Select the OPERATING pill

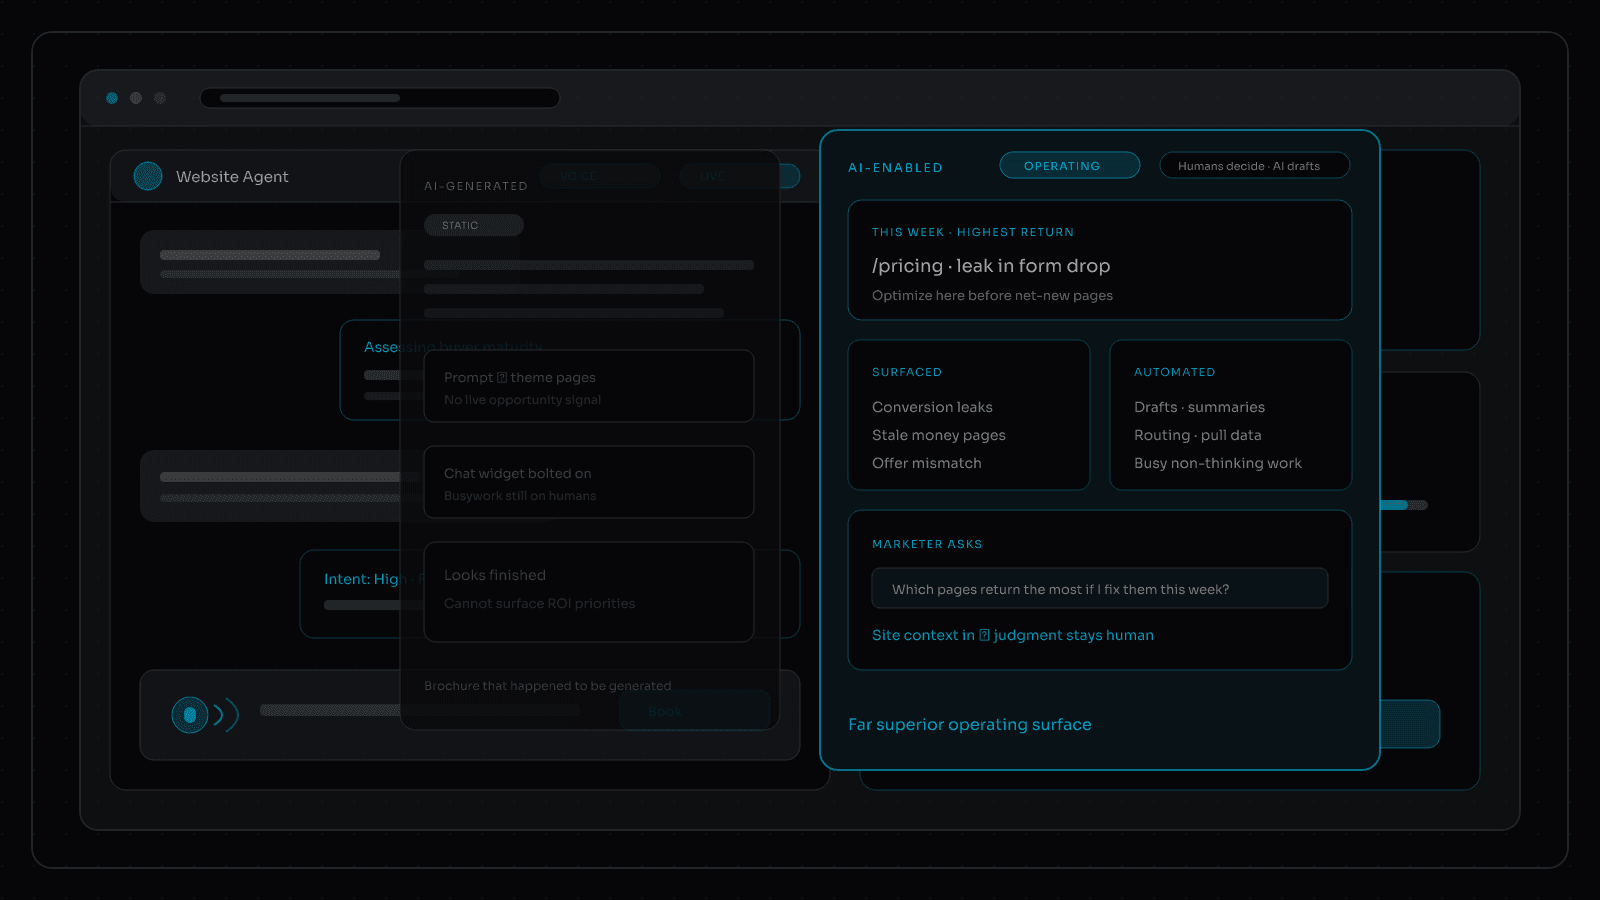(x=1070, y=165)
